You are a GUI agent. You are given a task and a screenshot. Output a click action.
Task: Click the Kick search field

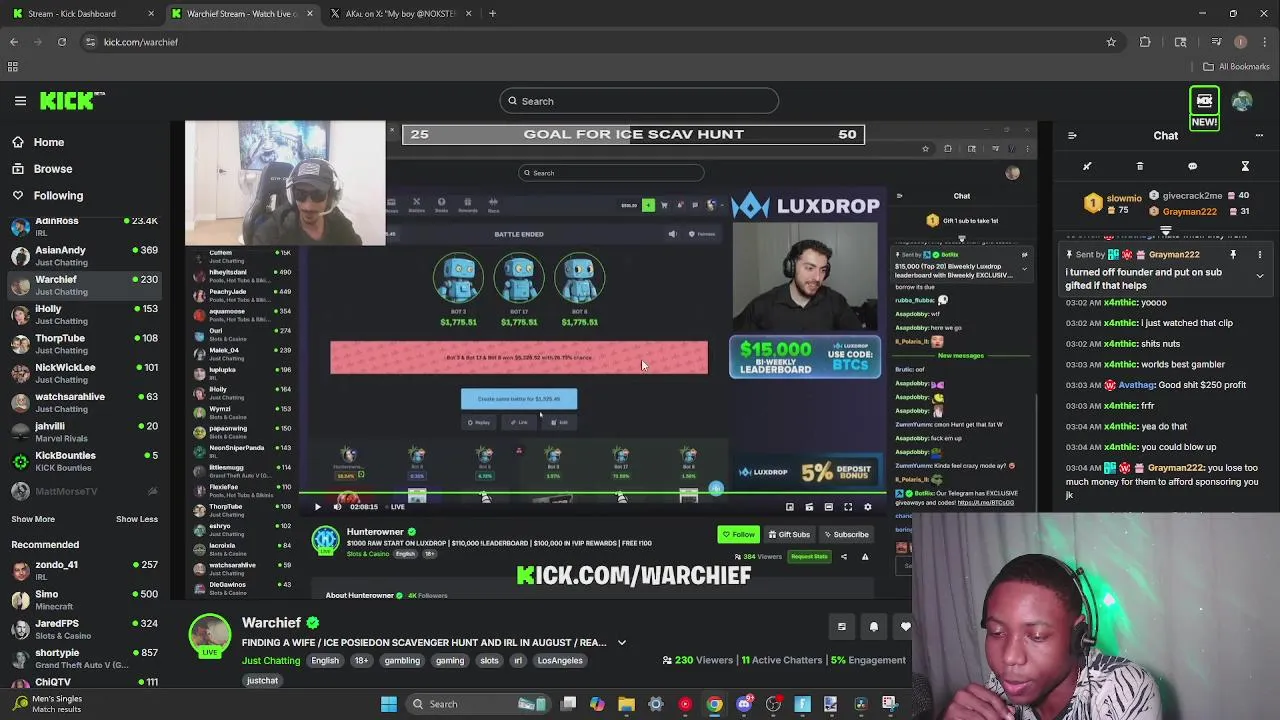click(x=639, y=101)
